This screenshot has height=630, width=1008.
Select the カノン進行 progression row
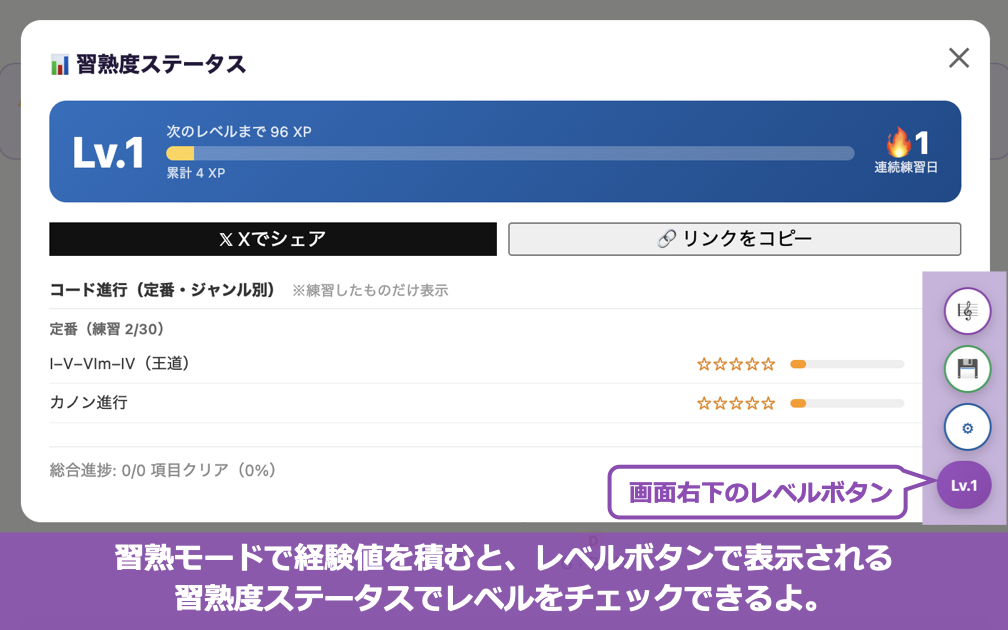click(476, 403)
